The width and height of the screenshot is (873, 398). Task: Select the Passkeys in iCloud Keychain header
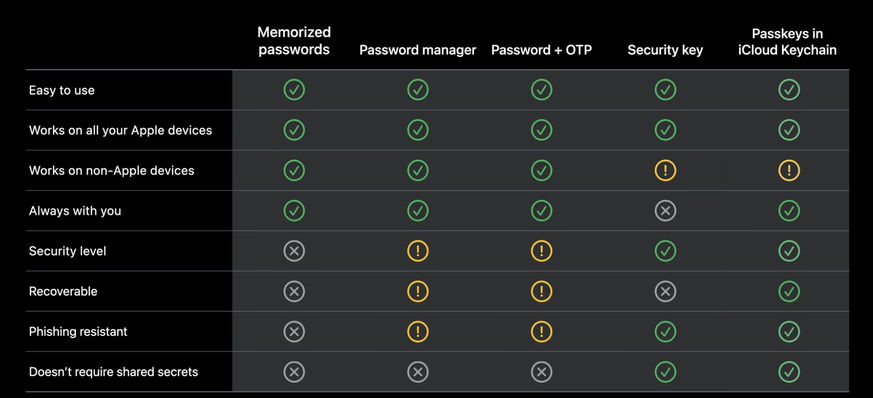(787, 42)
